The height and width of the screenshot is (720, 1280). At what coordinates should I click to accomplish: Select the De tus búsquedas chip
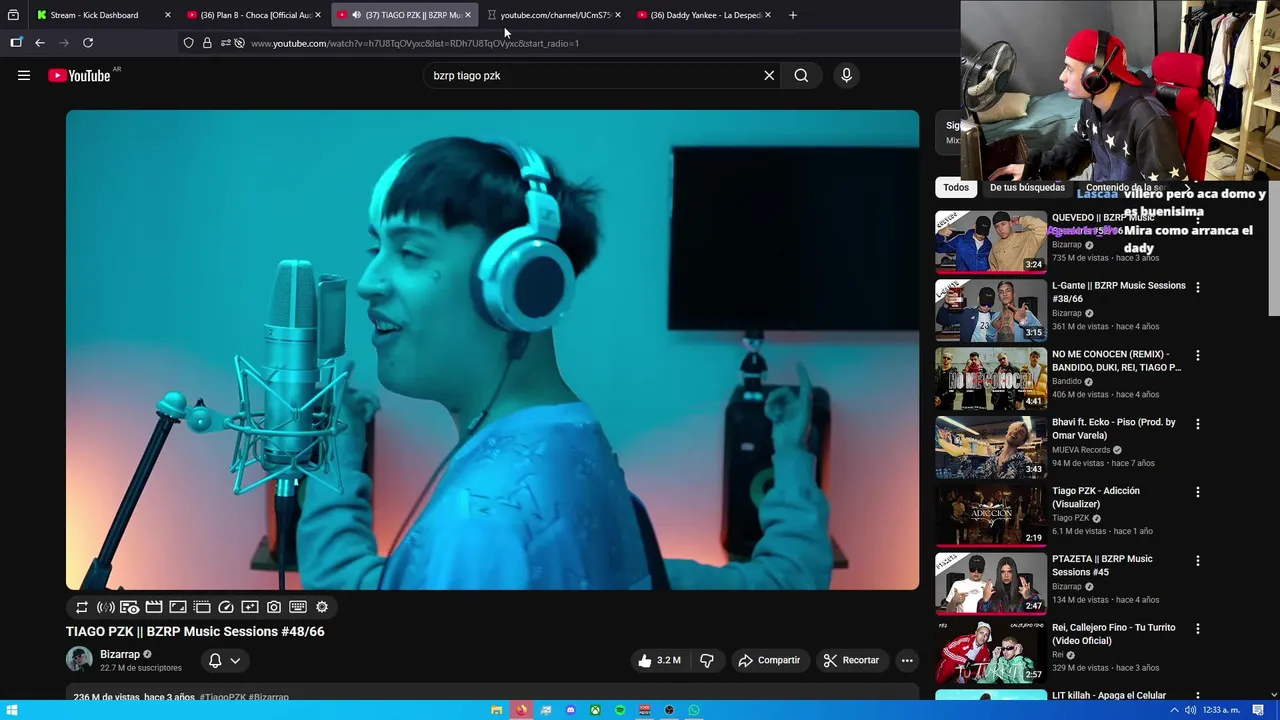point(1027,187)
